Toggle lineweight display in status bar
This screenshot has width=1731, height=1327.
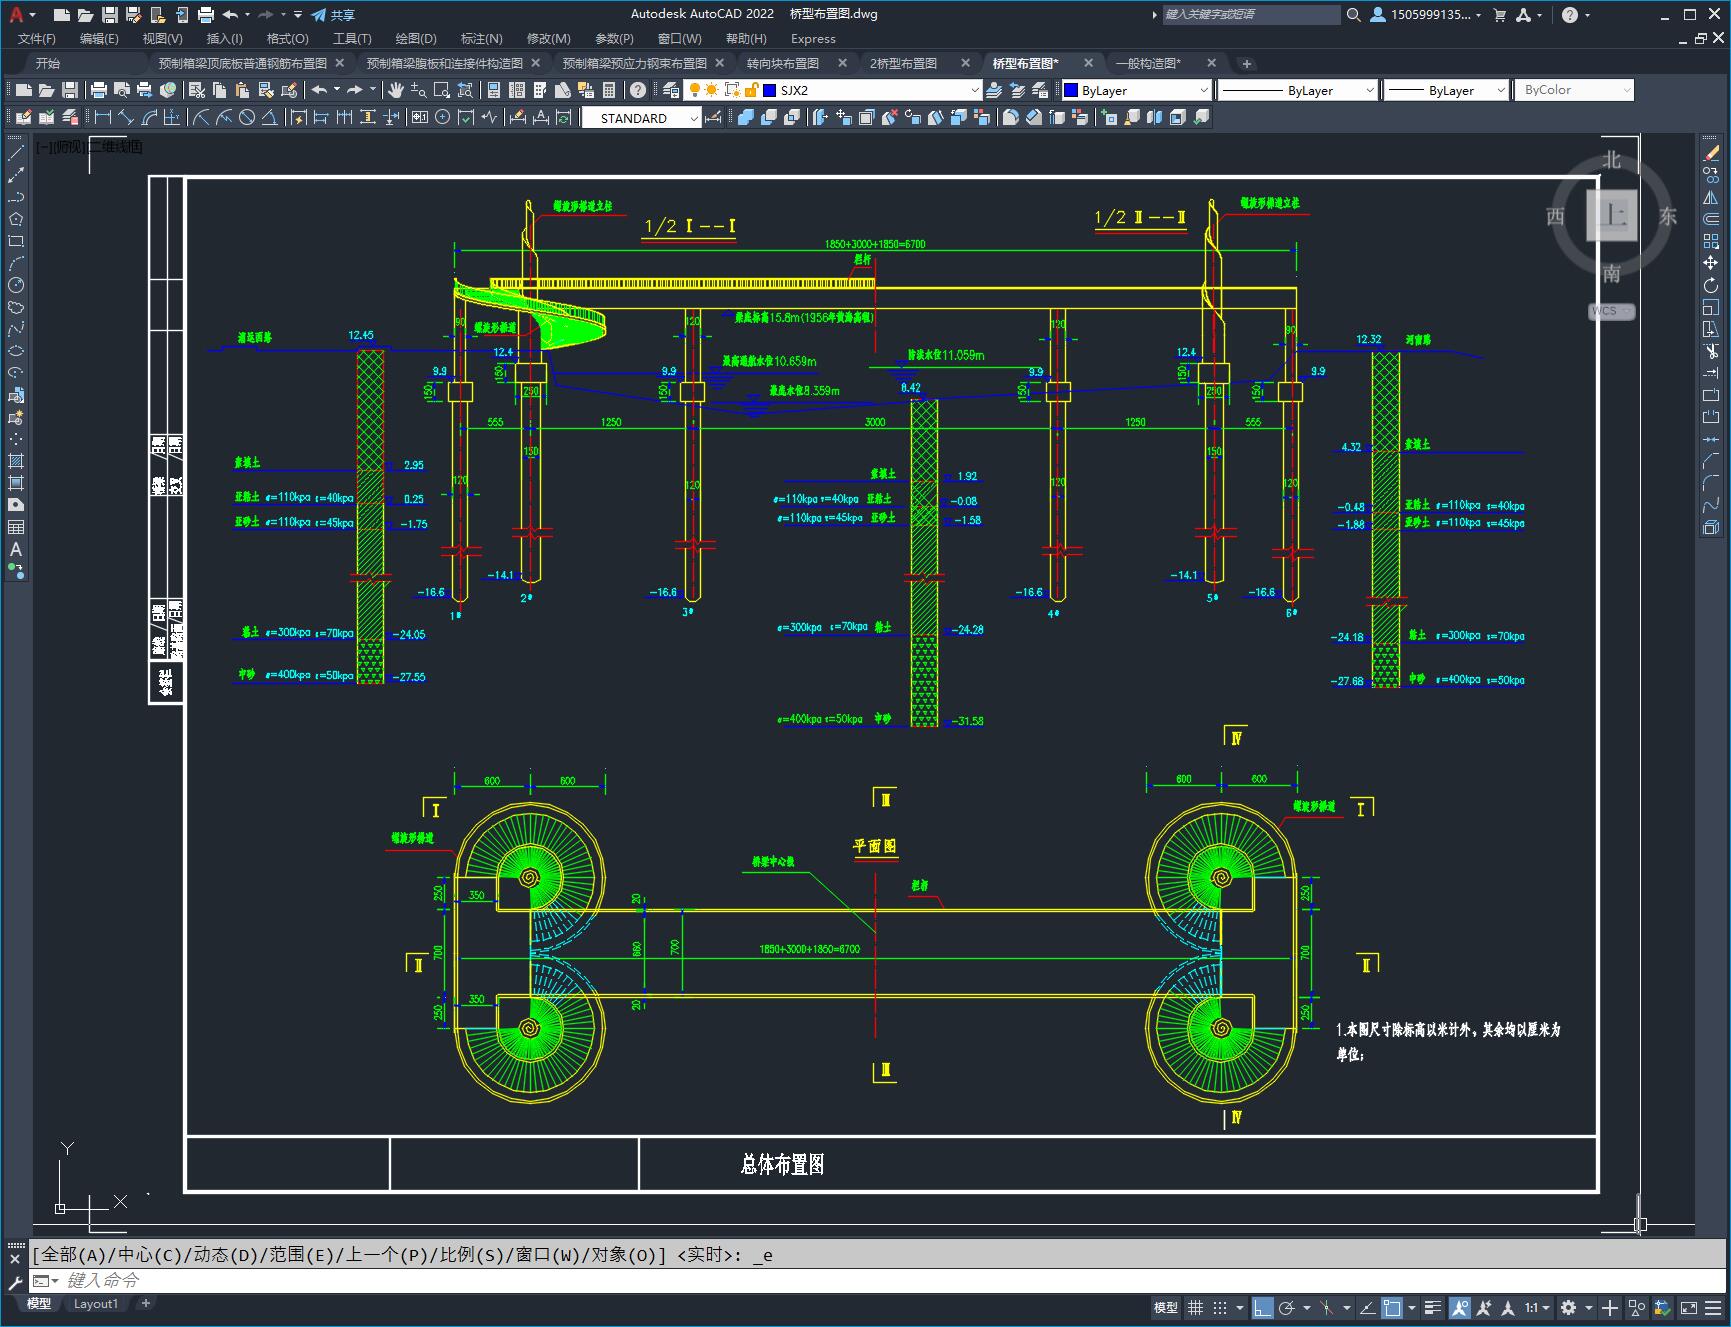click(x=1433, y=1308)
